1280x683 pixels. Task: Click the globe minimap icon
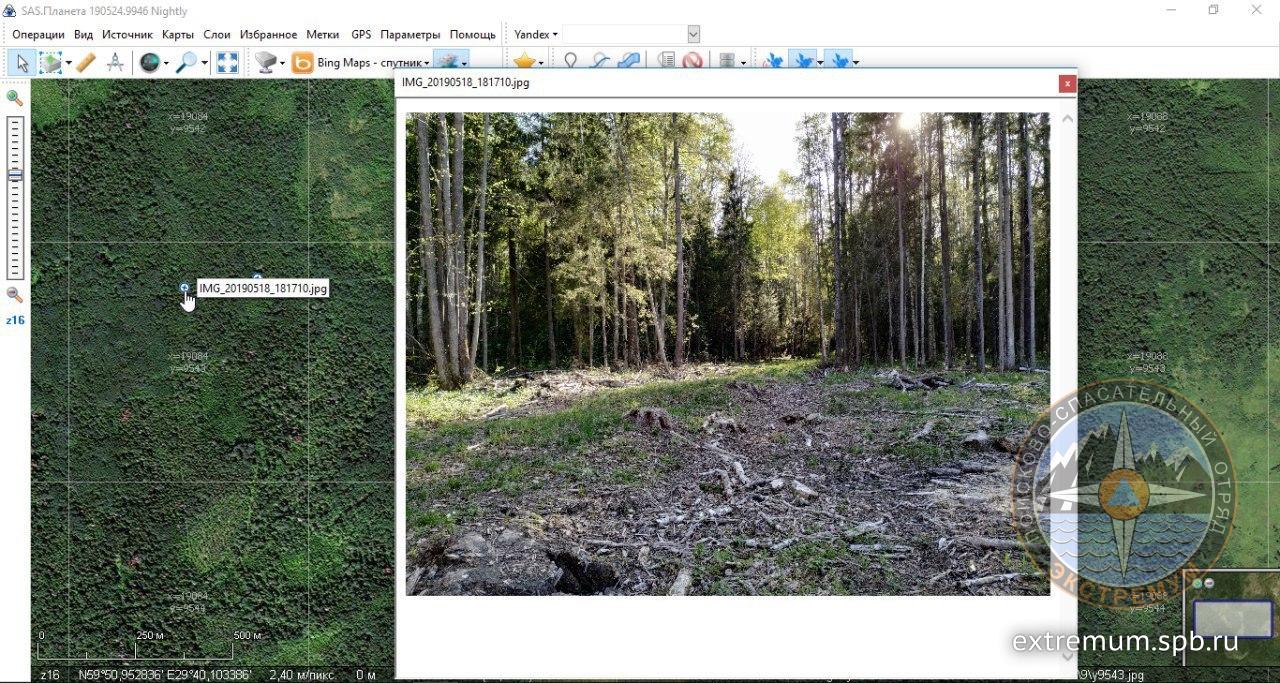(149, 63)
